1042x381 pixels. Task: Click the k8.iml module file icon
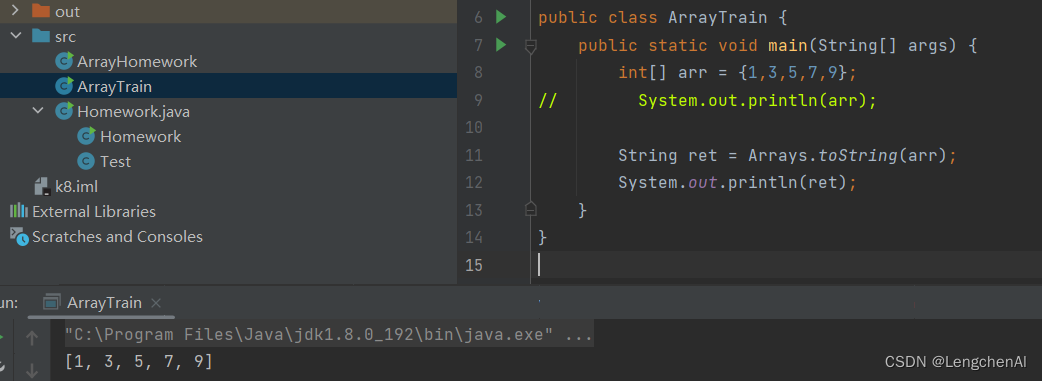pyautogui.click(x=42, y=187)
